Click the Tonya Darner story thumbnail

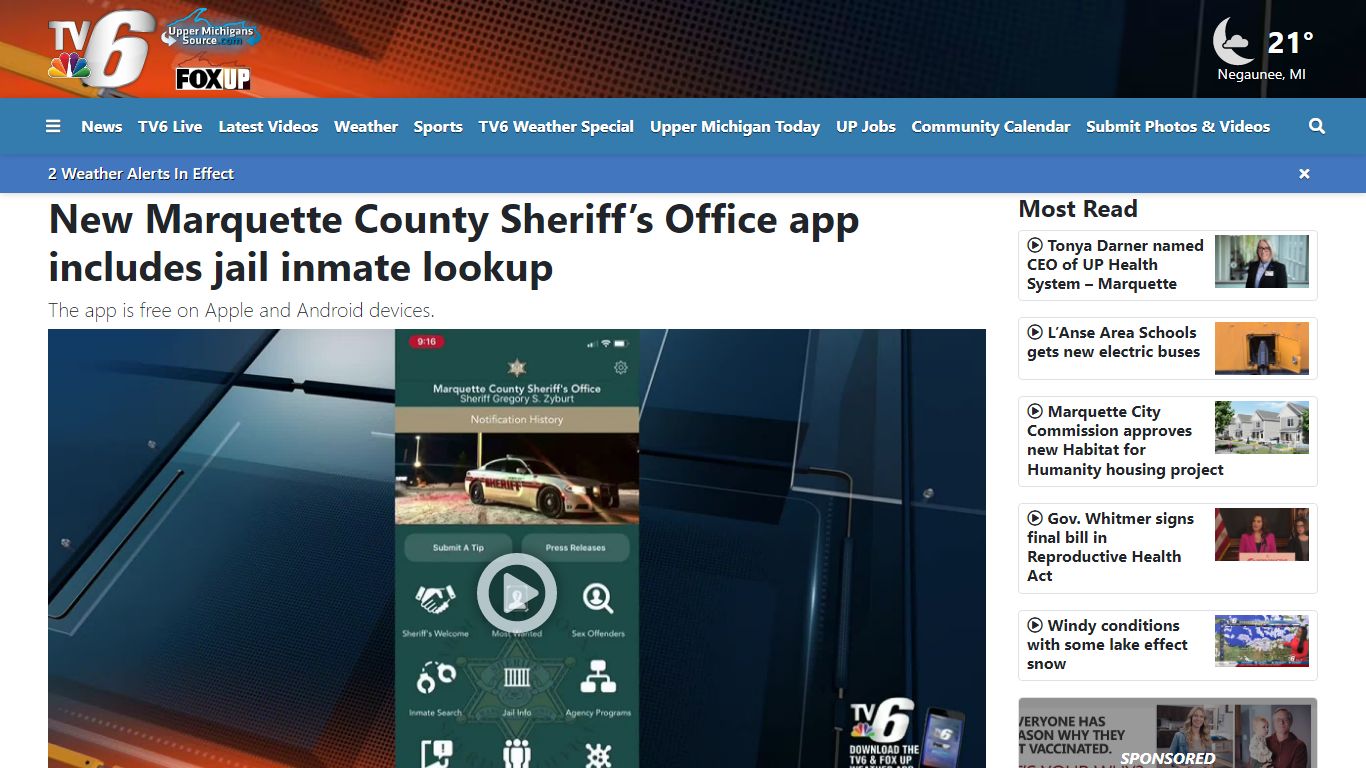(1262, 262)
